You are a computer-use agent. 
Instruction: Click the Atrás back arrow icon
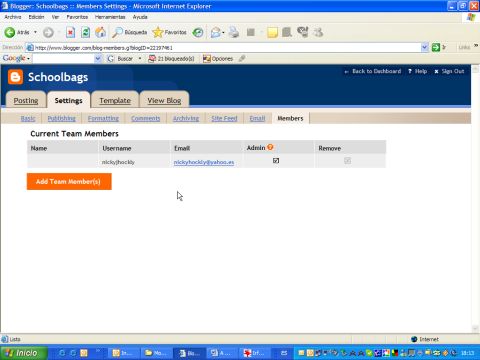(x=10, y=32)
